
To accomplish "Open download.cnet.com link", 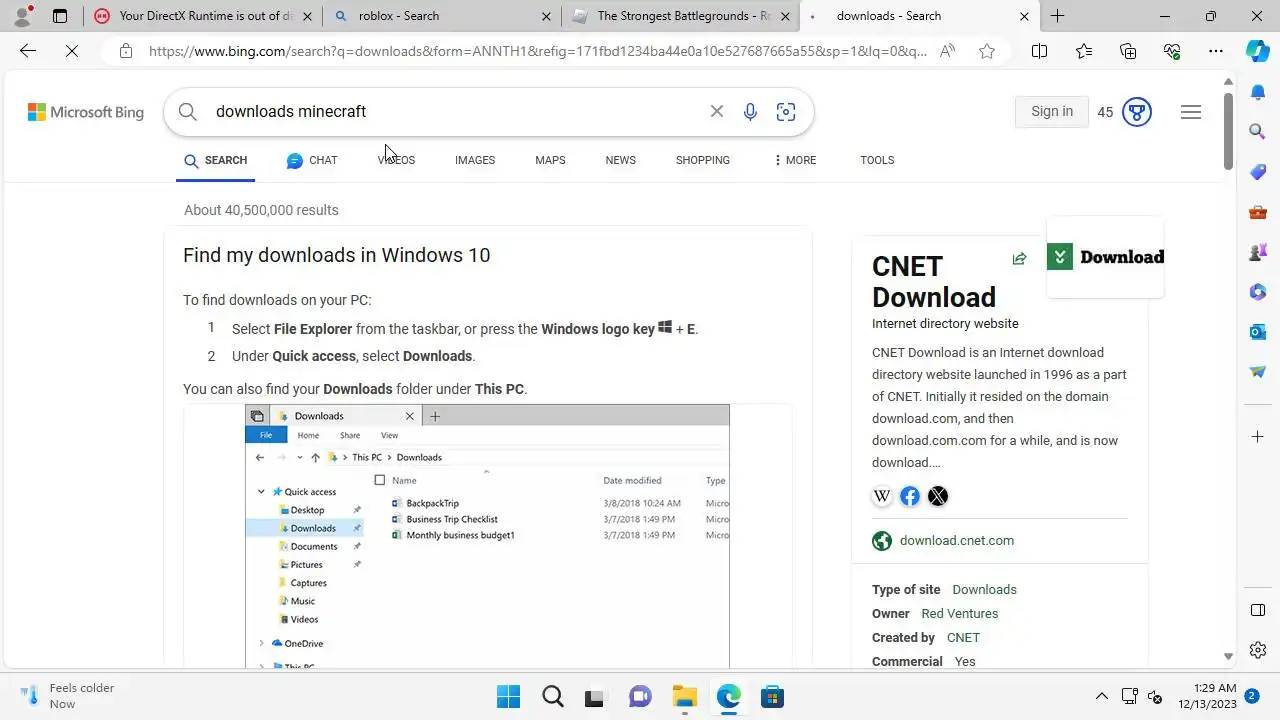I will [x=957, y=541].
